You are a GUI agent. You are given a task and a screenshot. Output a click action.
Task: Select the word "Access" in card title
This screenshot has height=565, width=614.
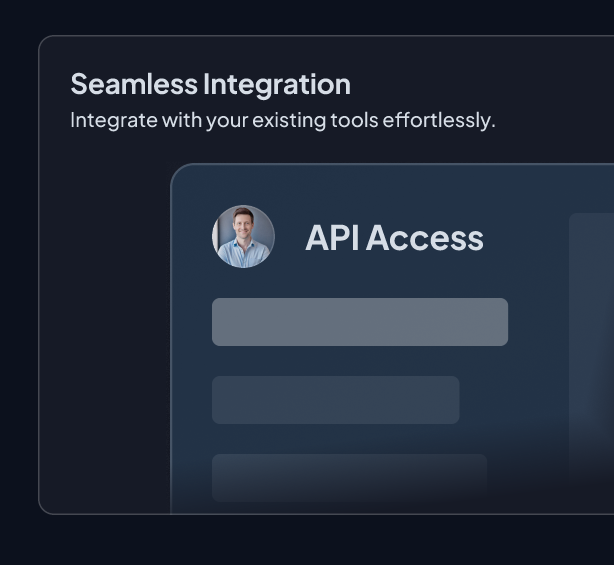(x=425, y=238)
